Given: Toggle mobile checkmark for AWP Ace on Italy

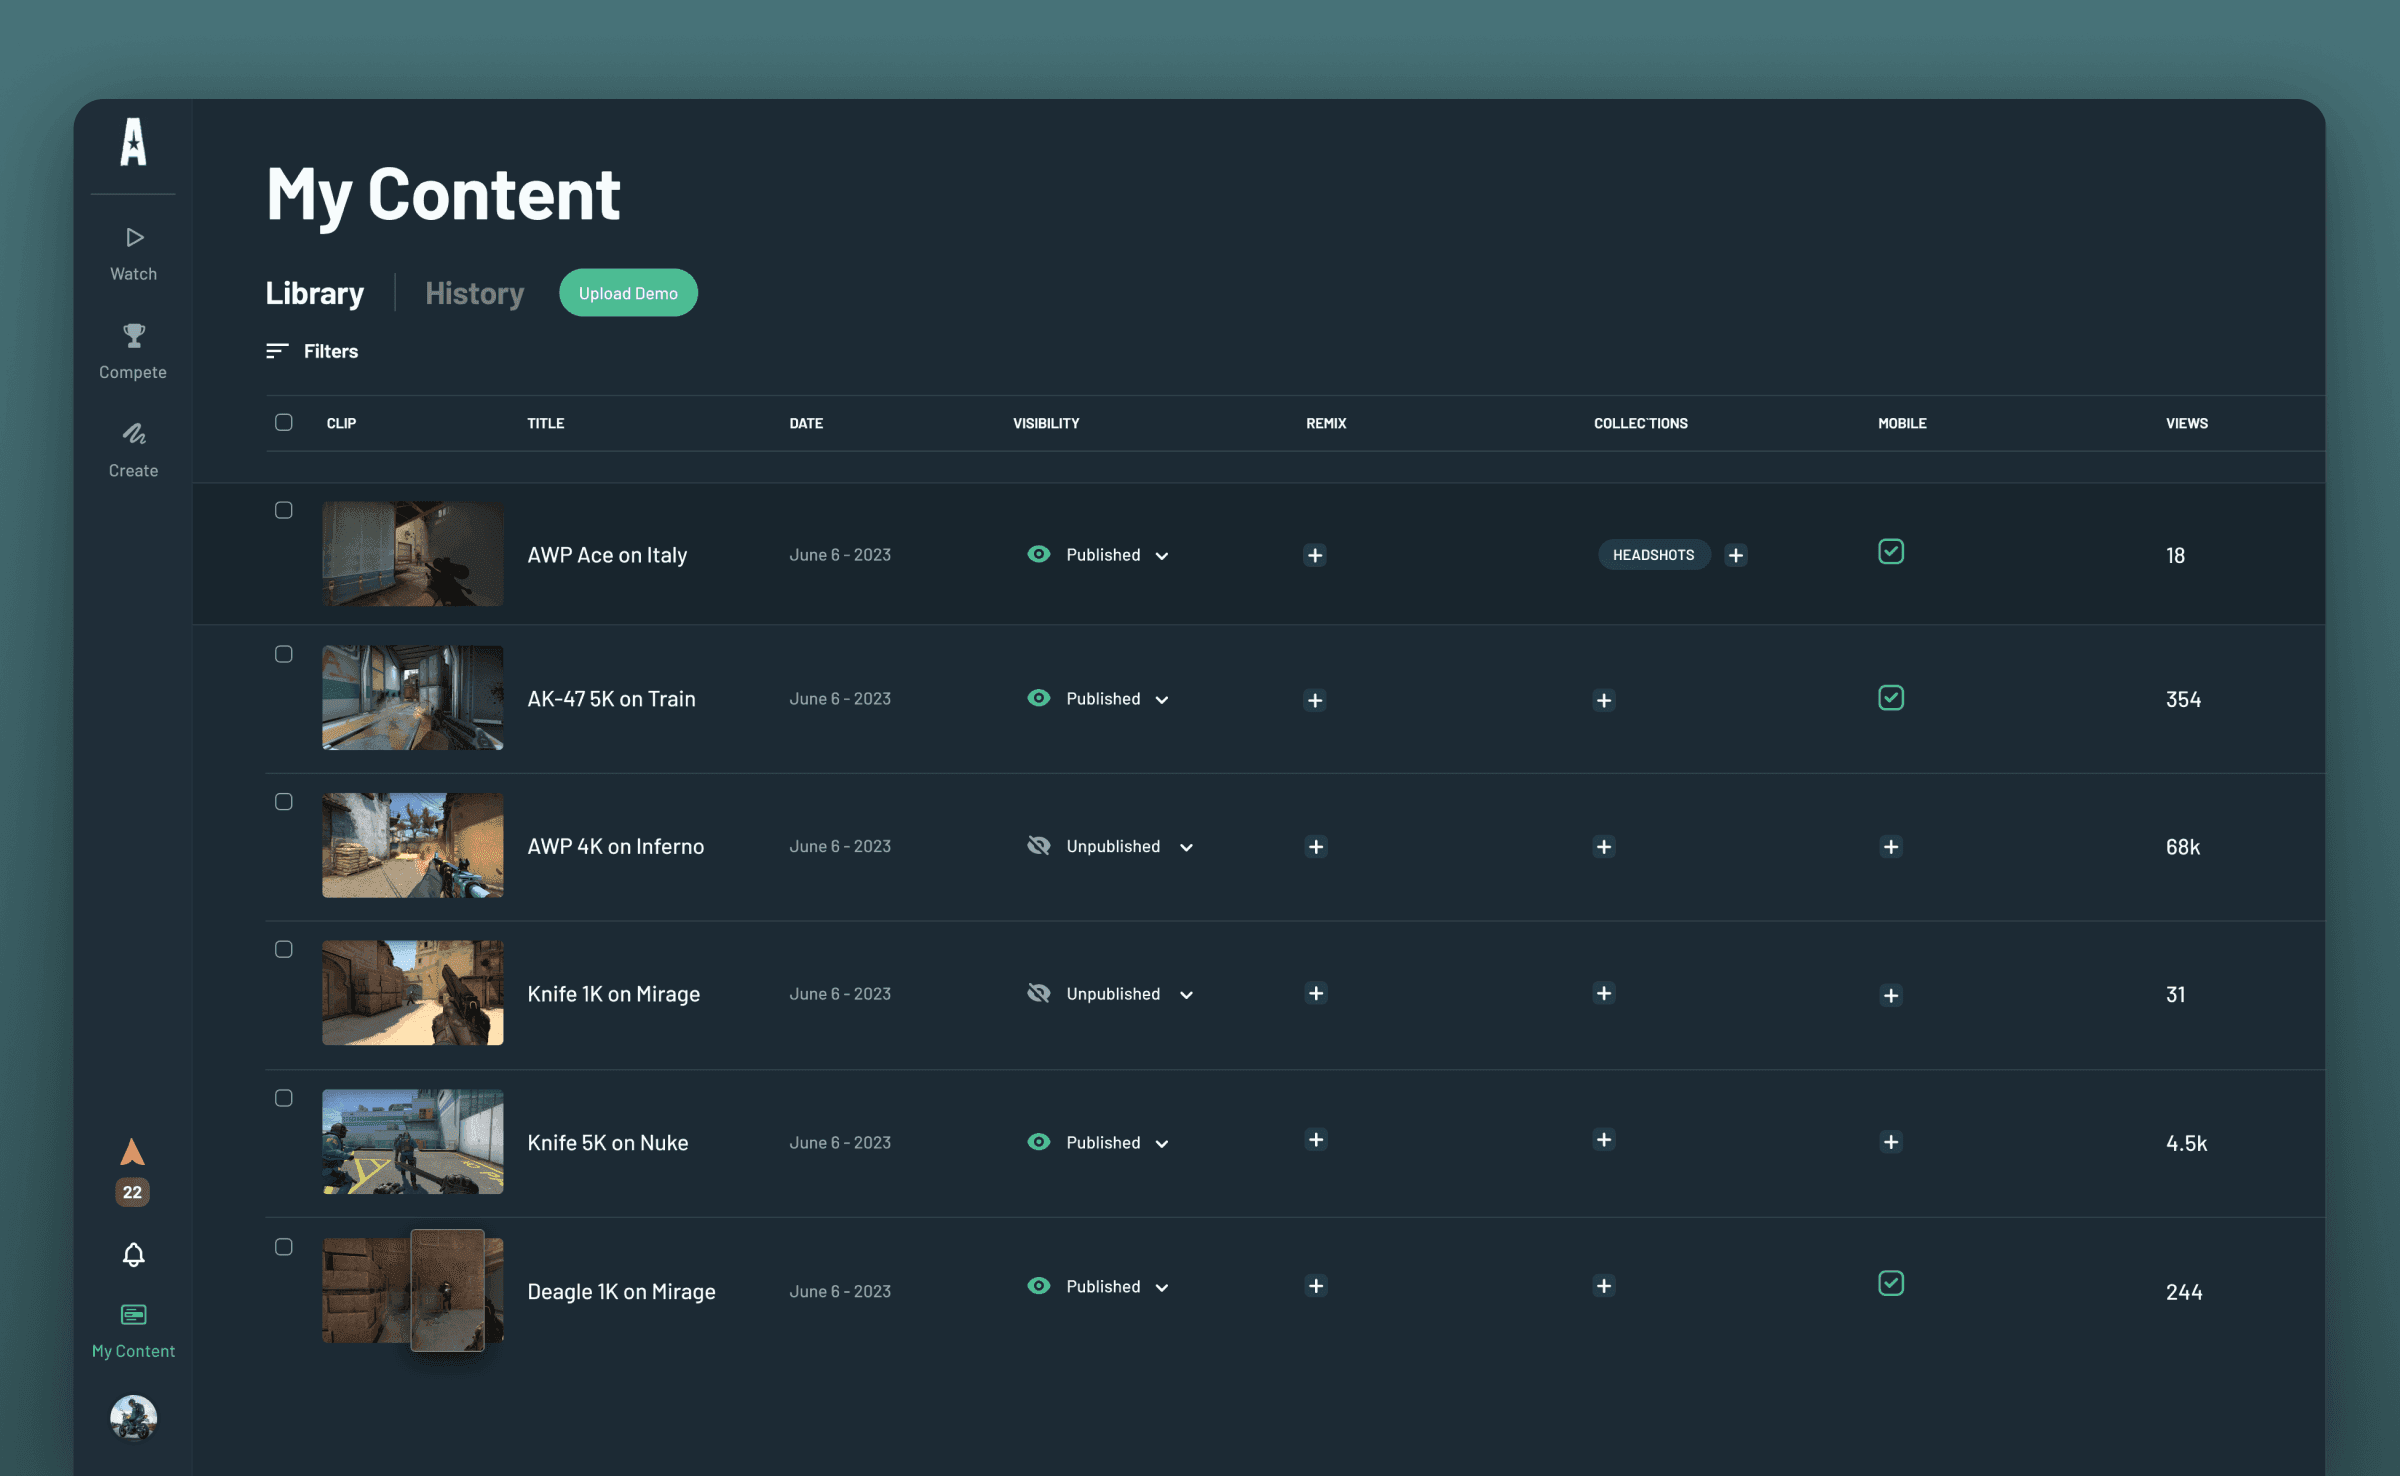Looking at the screenshot, I should [1891, 552].
